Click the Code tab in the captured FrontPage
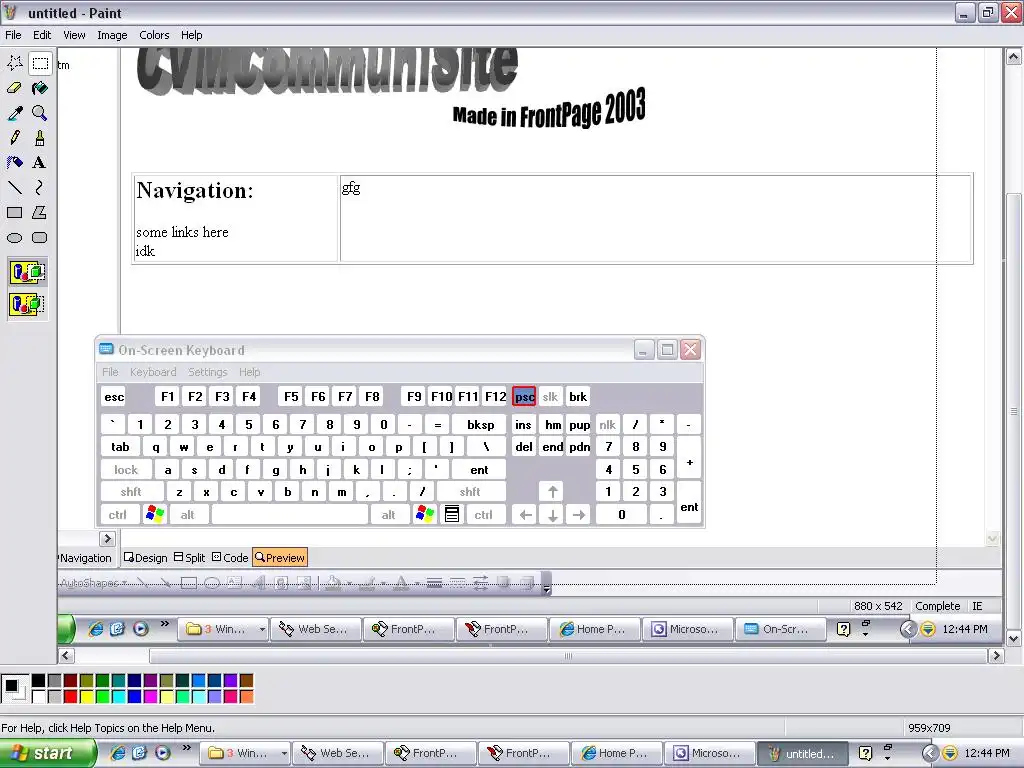This screenshot has width=1024, height=768. point(230,558)
